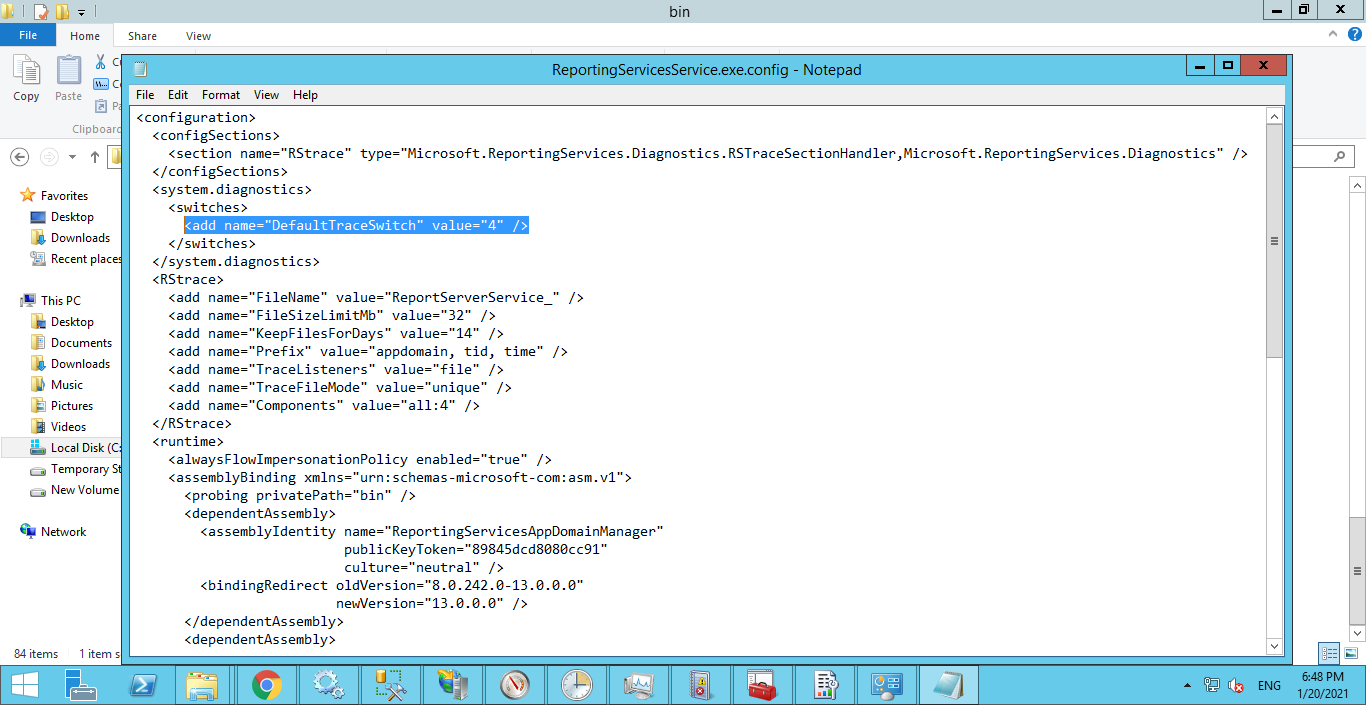Click the Windows Start button
Image resolution: width=1366 pixels, height=705 pixels.
24,685
